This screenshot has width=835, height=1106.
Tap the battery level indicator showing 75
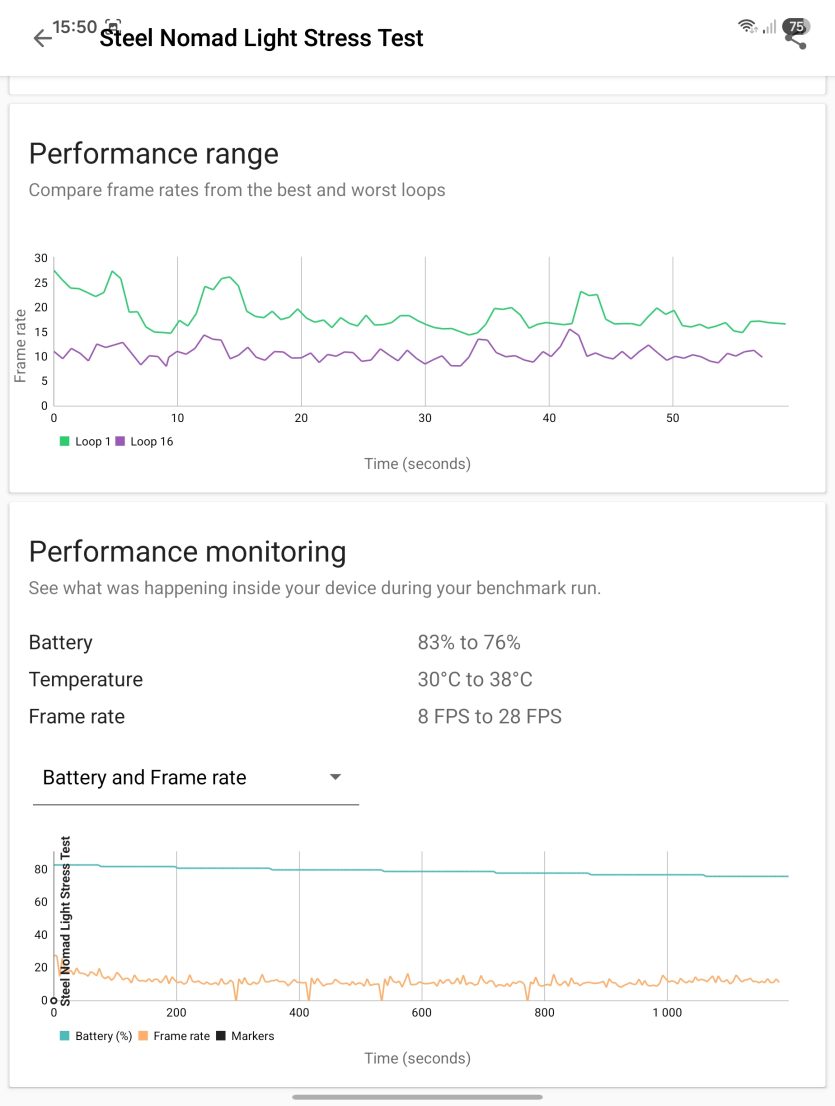pyautogui.click(x=796, y=27)
